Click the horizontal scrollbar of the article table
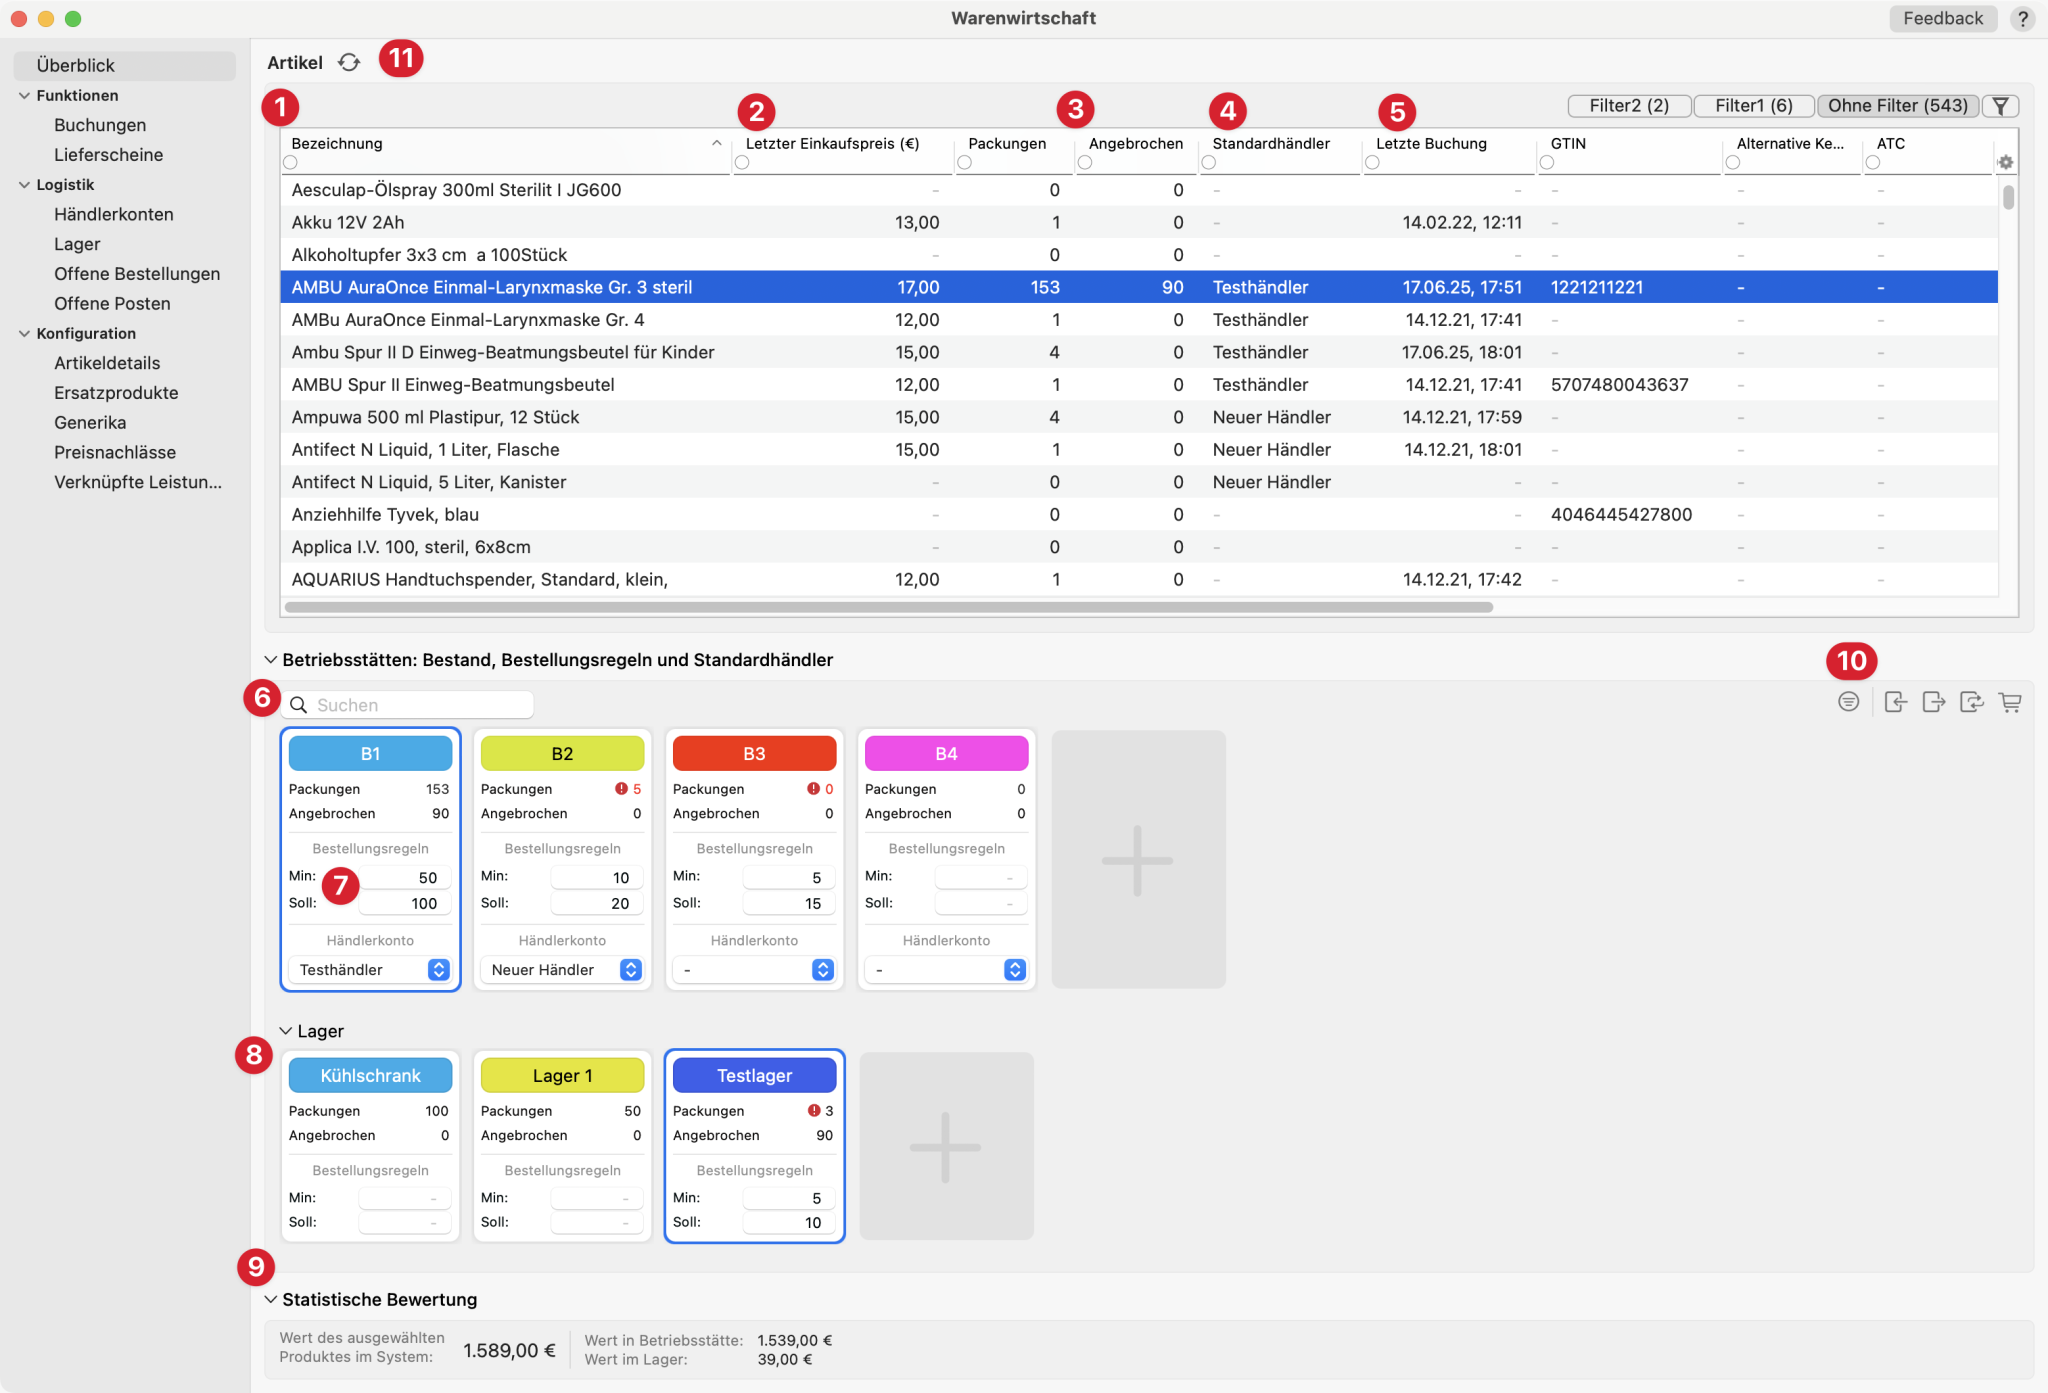This screenshot has width=2048, height=1393. [888, 607]
